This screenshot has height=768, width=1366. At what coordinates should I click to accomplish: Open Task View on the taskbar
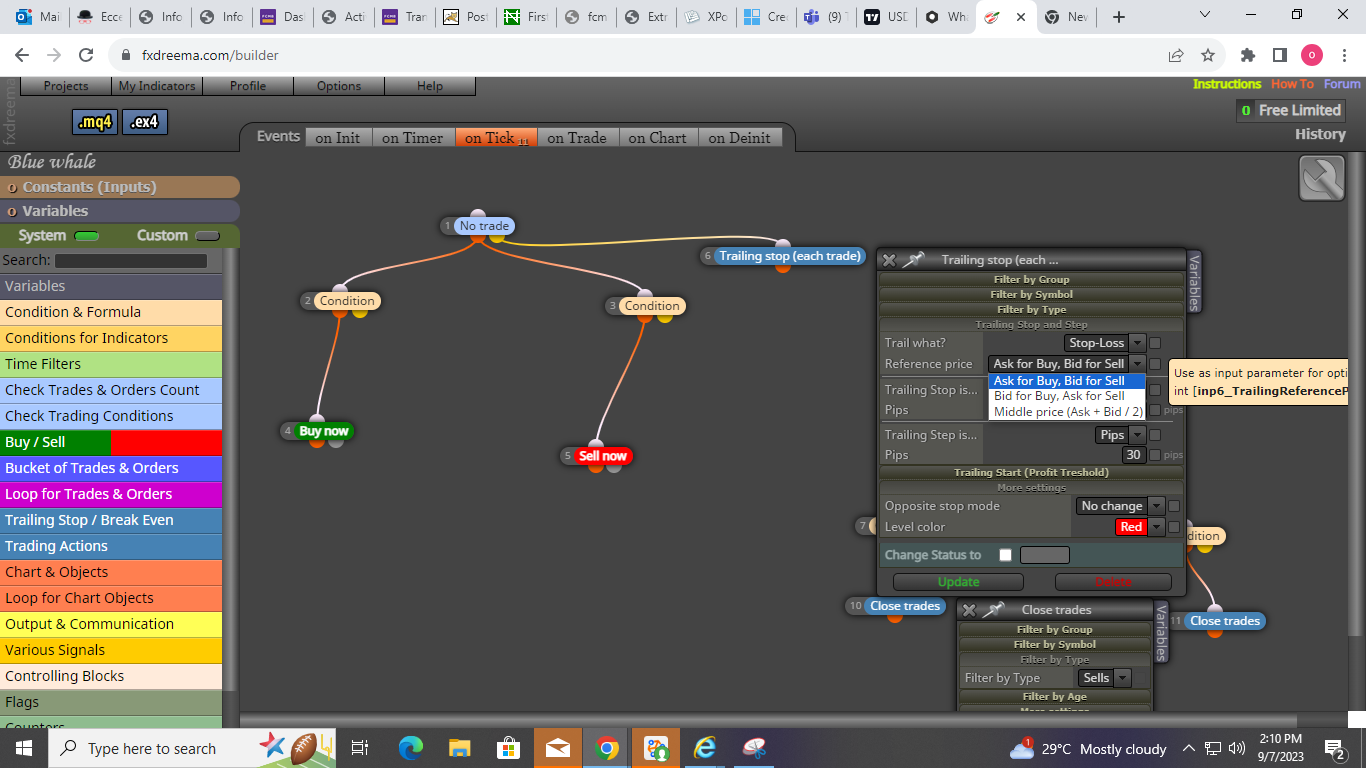(x=360, y=748)
